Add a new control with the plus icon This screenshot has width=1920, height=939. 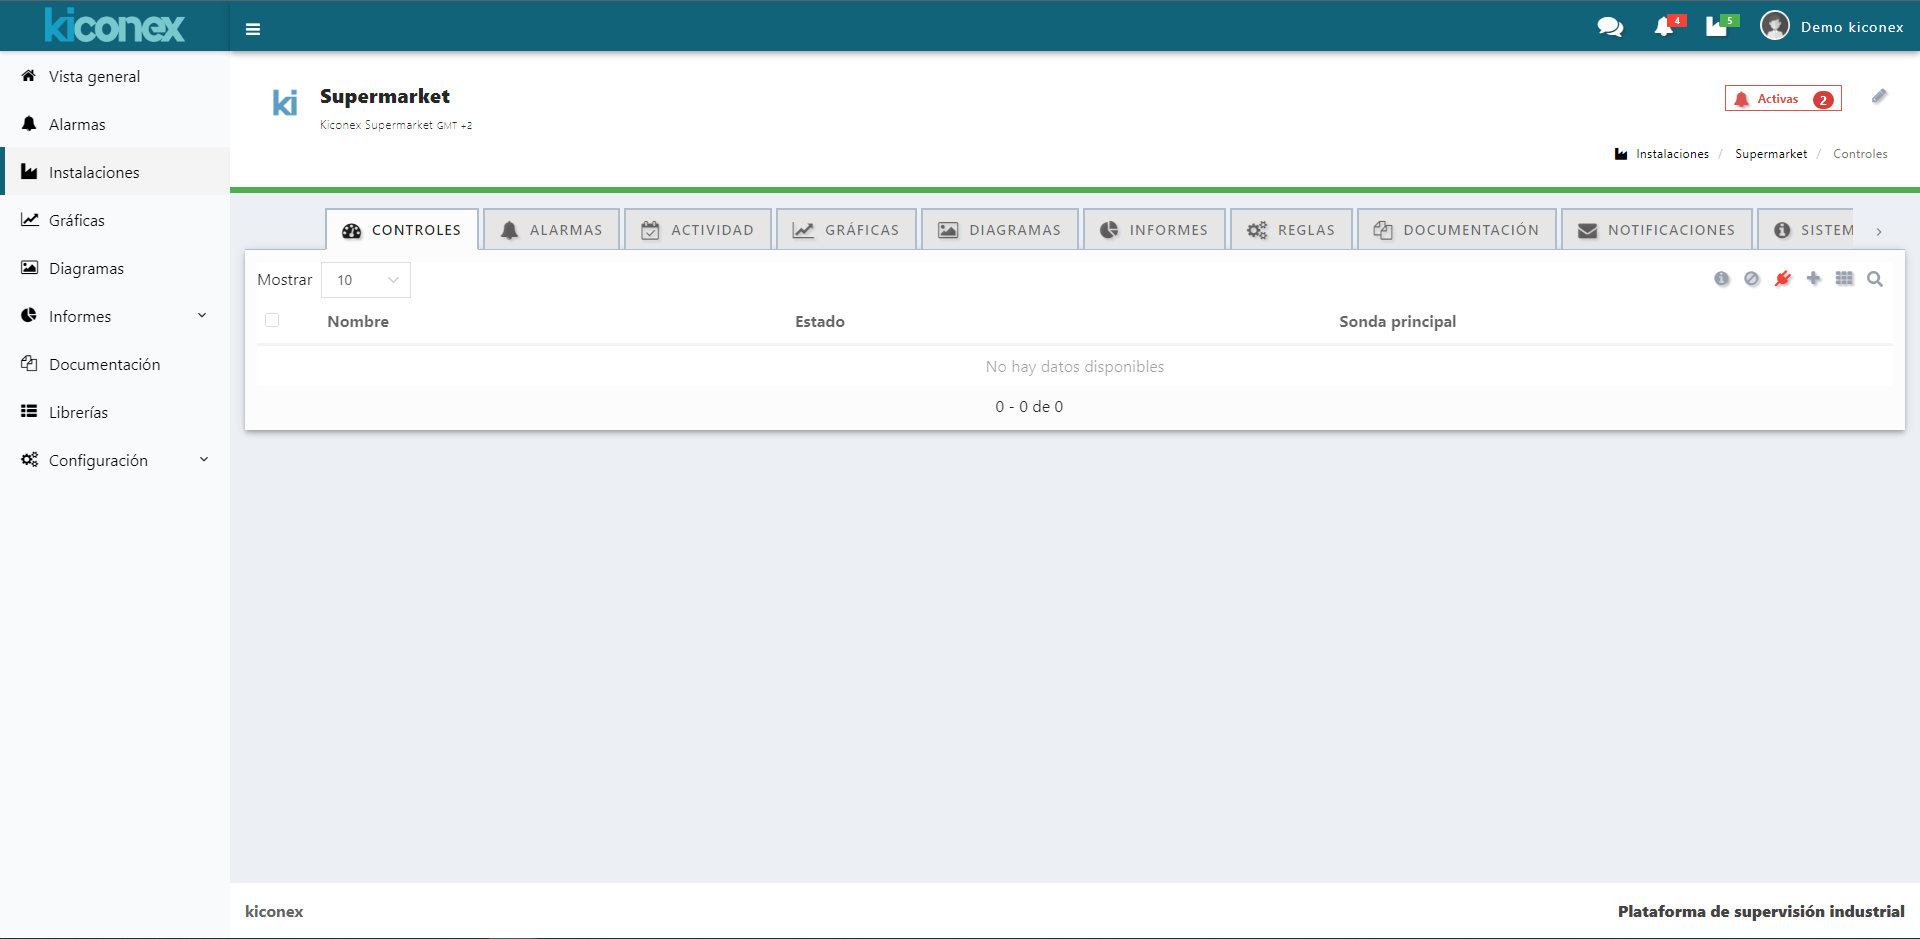pos(1813,279)
